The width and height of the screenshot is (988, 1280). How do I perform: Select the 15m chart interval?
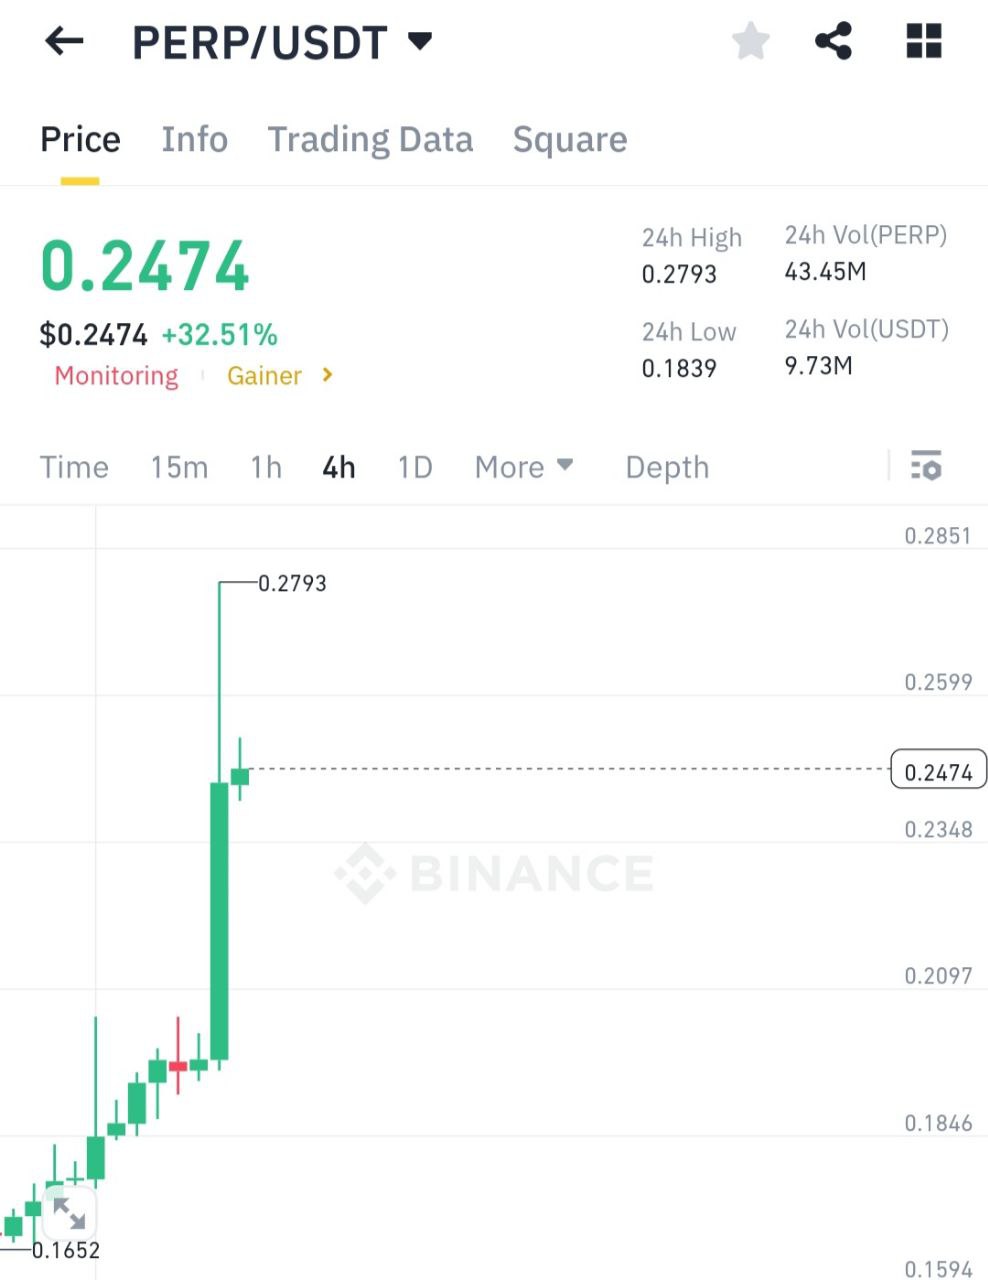click(179, 467)
